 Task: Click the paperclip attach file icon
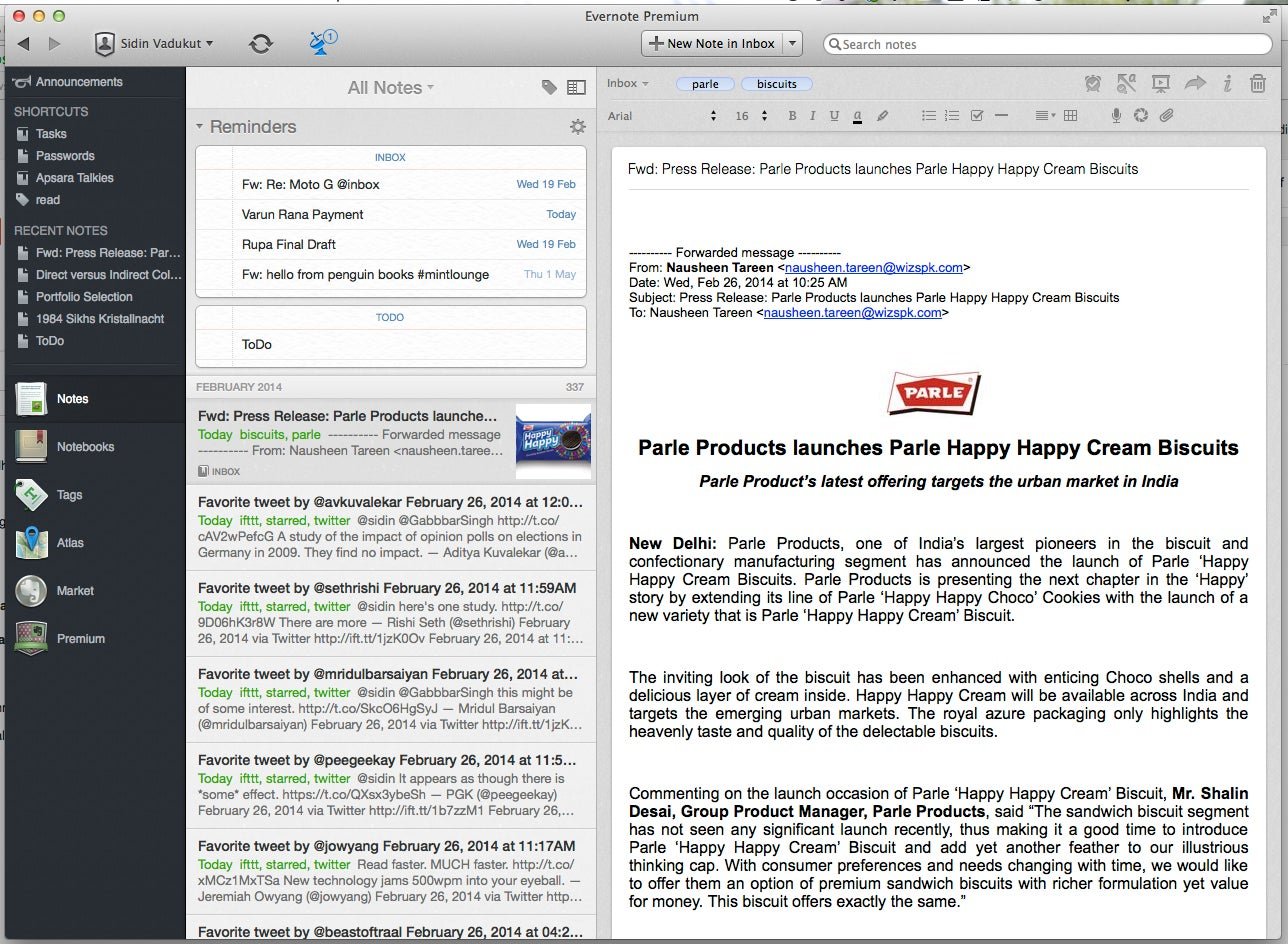coord(1166,116)
